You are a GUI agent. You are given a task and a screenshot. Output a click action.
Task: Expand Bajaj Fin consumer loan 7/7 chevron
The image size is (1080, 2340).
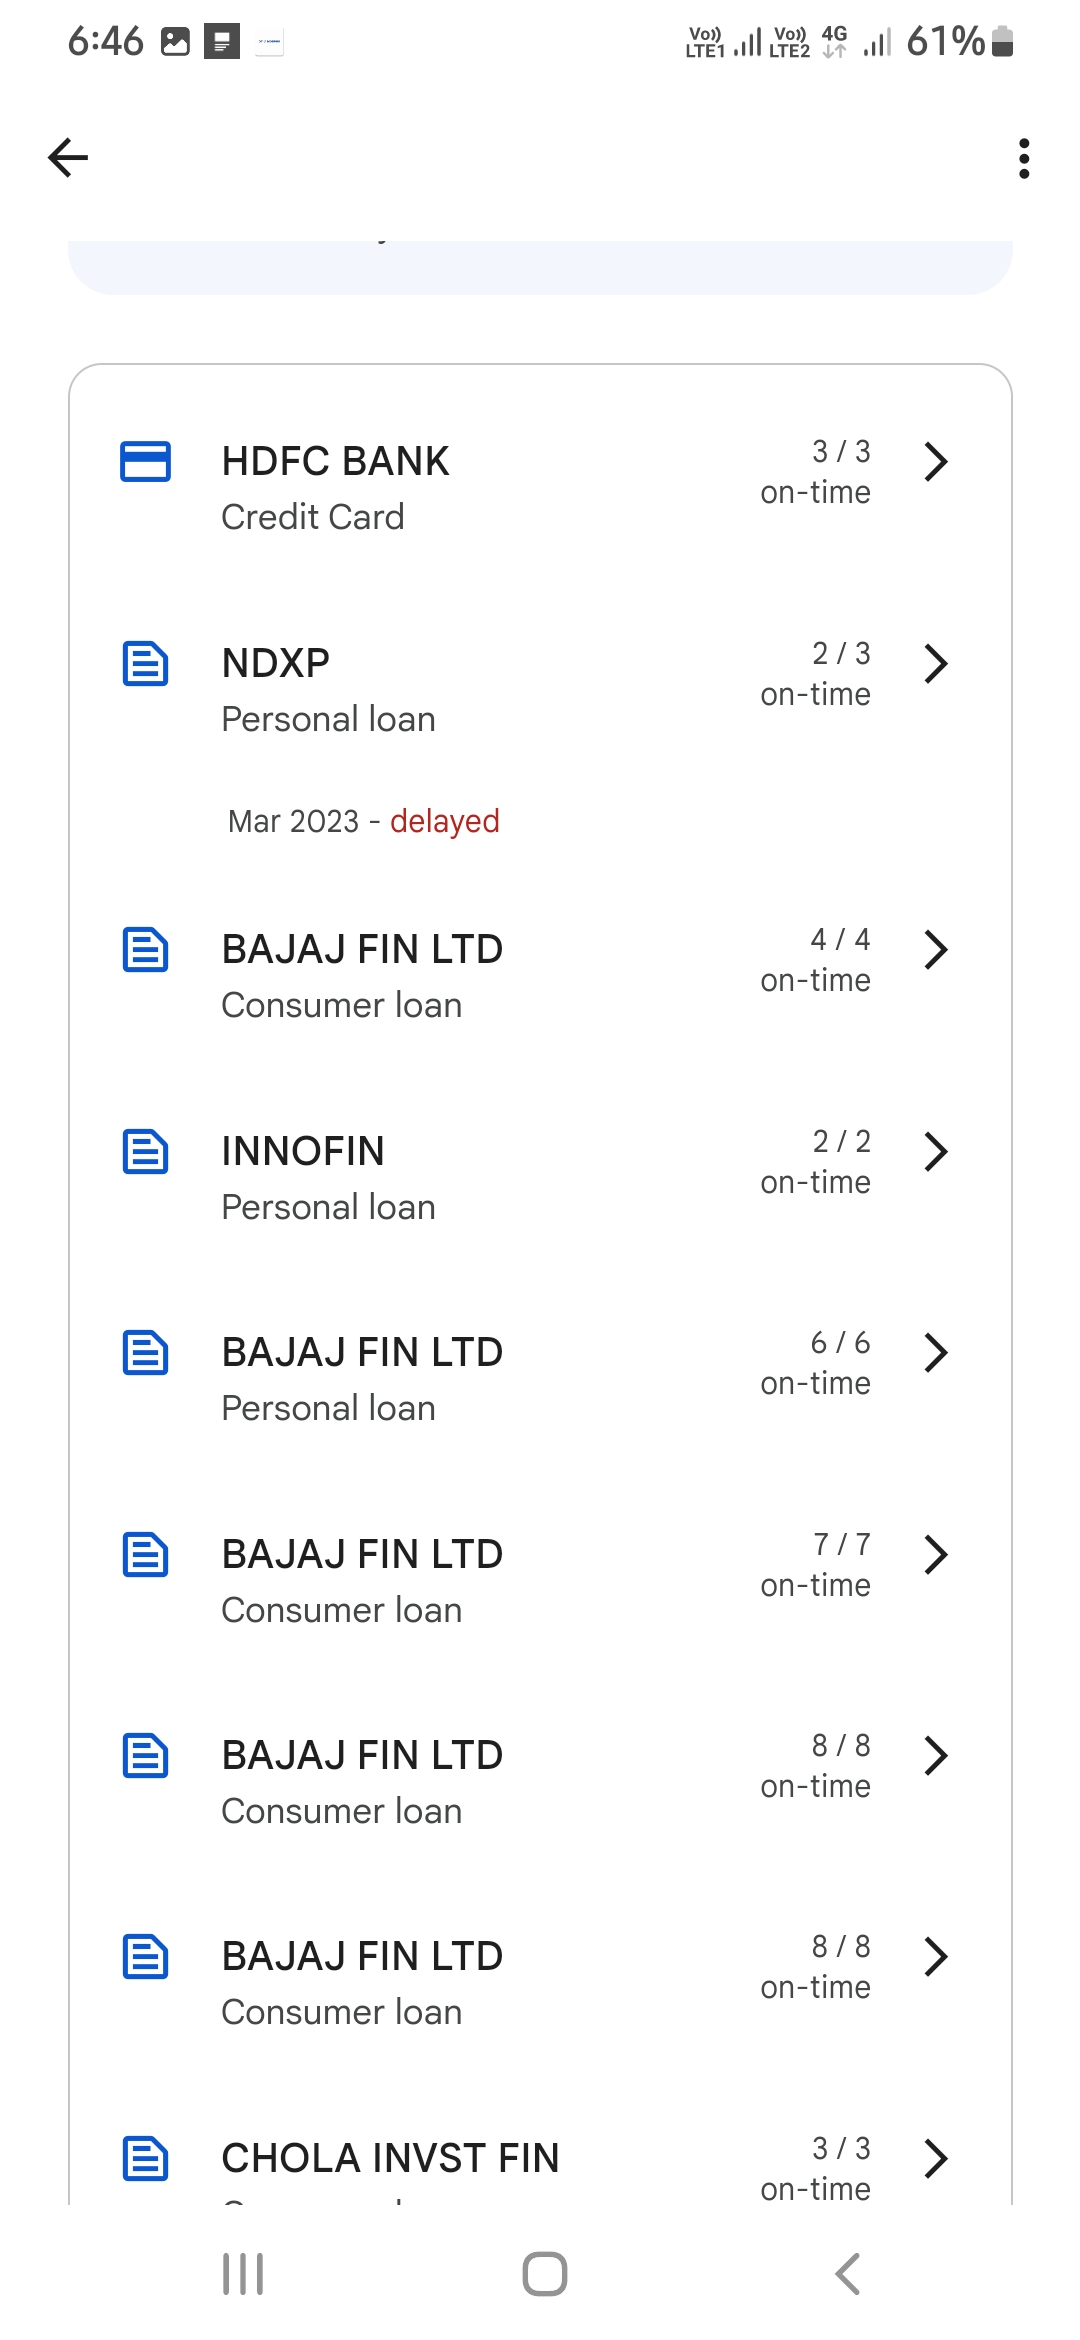coord(935,1555)
